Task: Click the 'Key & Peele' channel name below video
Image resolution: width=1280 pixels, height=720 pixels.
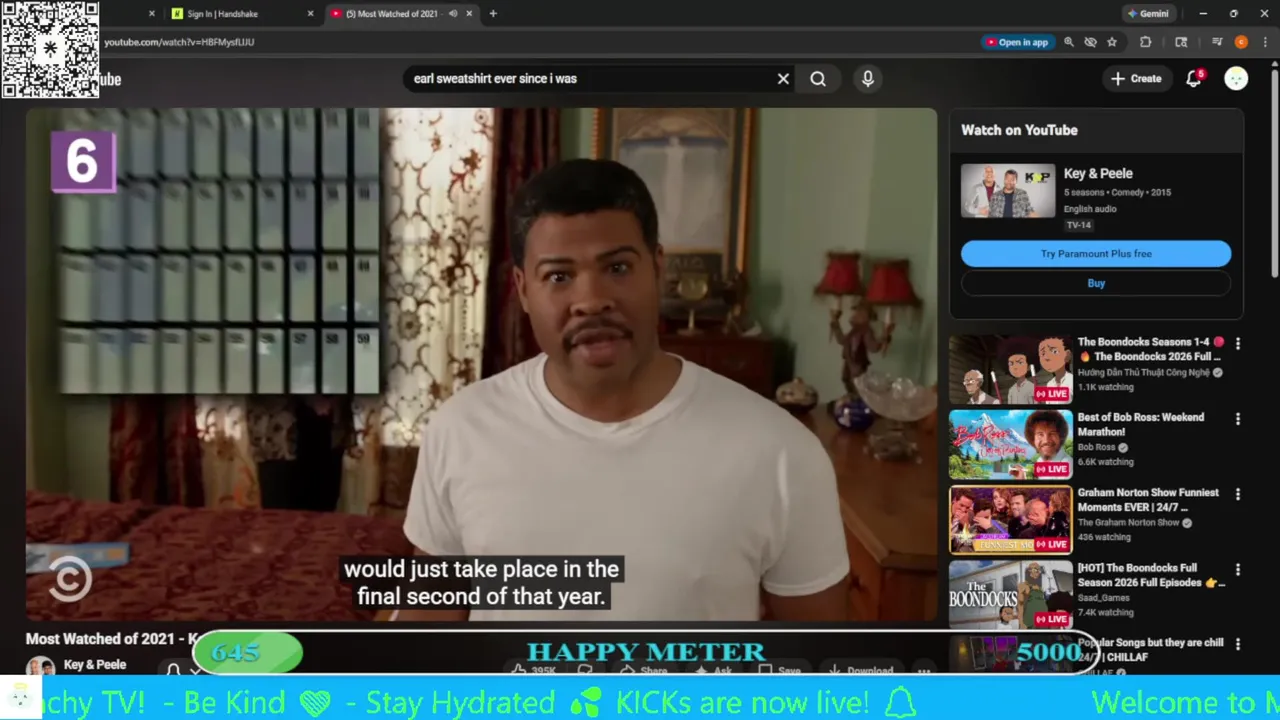Action: (95, 665)
